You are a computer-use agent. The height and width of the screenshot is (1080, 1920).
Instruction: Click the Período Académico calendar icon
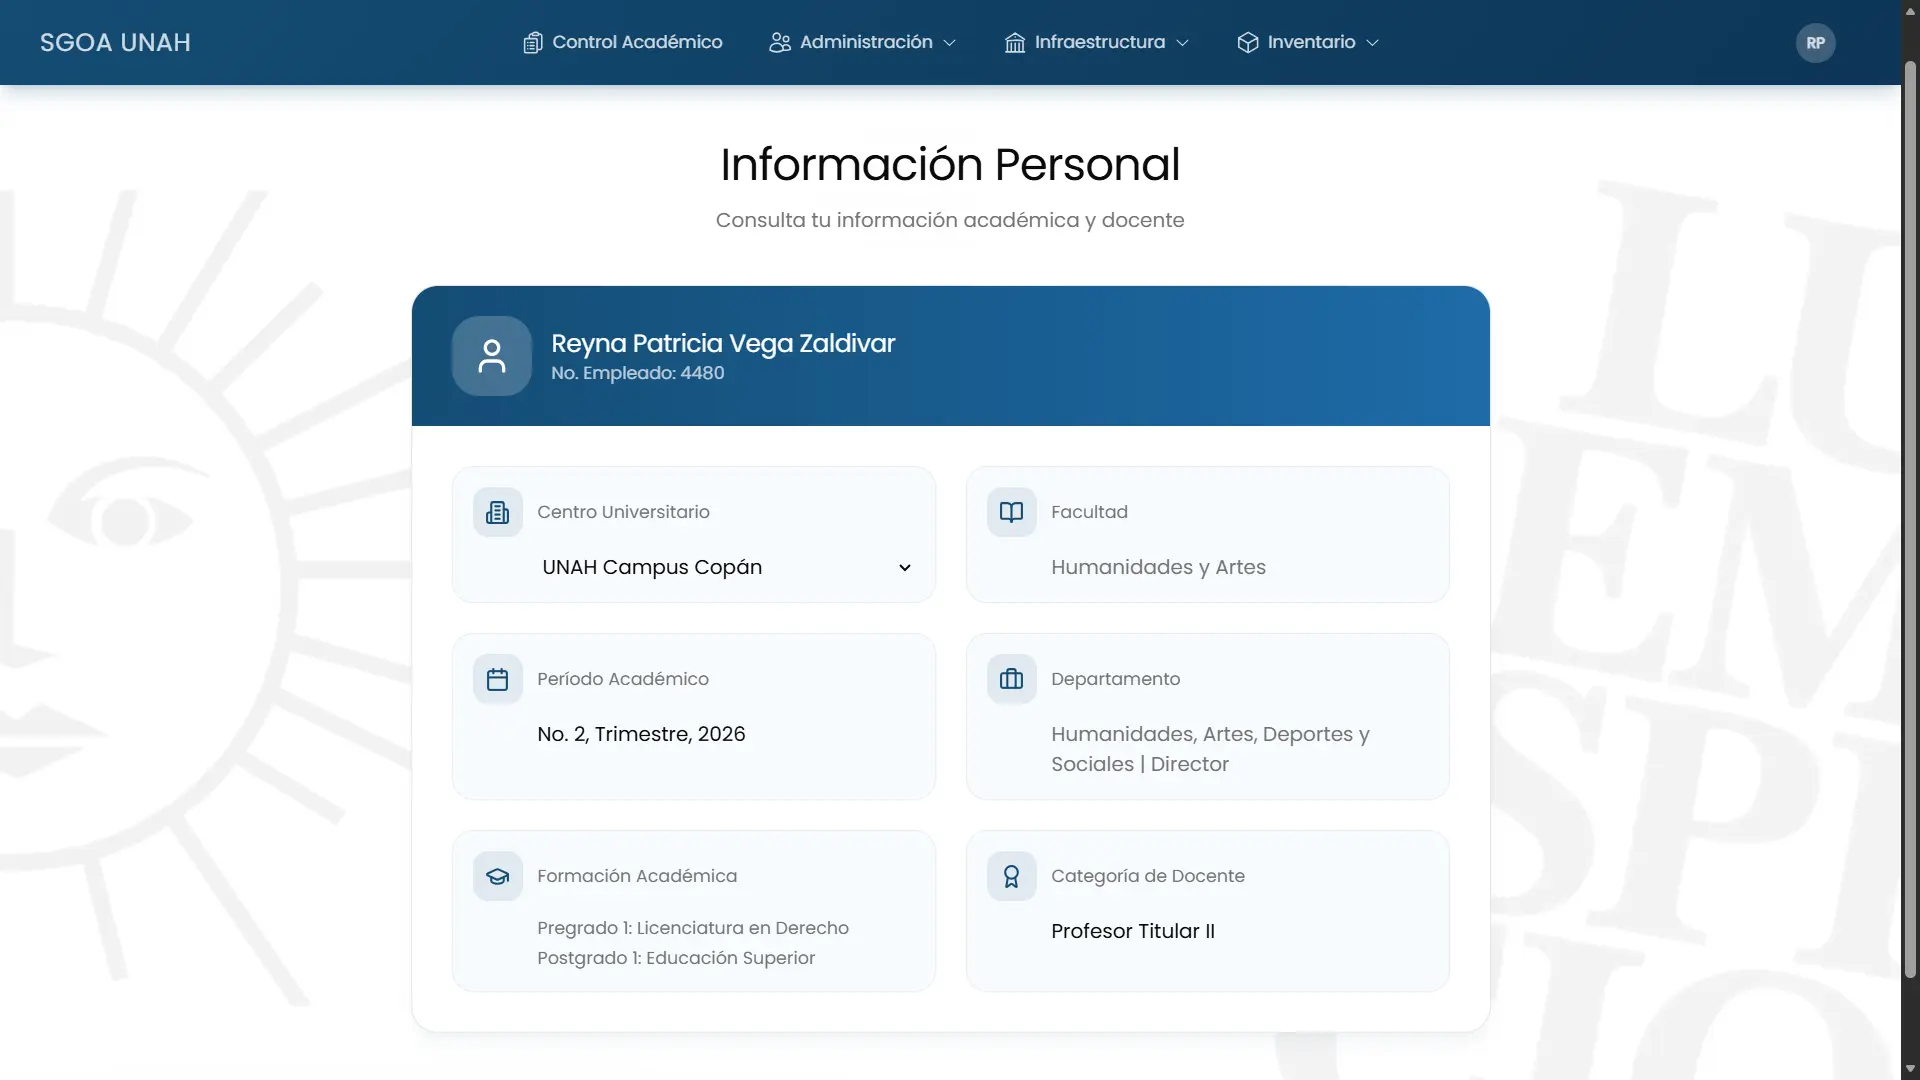498,679
